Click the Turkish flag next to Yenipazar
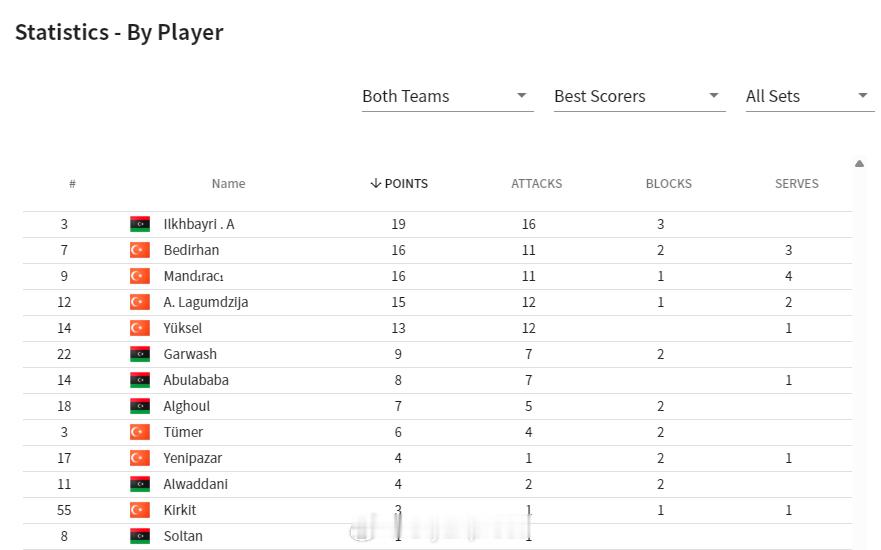Viewport: 881px width, 550px height. [x=140, y=458]
